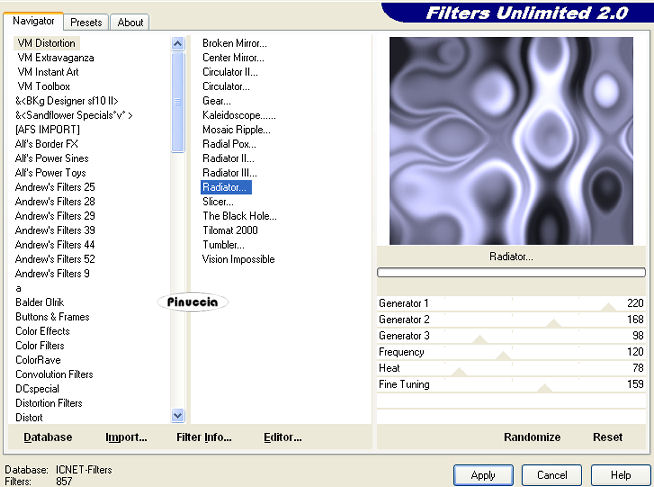654x487 pixels.
Task: Select Alf's Power Sines category
Action: 51,158
